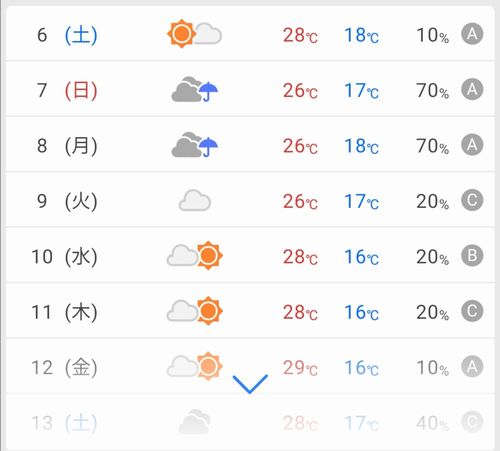Click reliability badge A on day 7 row
The height and width of the screenshot is (451, 500).
(x=472, y=89)
